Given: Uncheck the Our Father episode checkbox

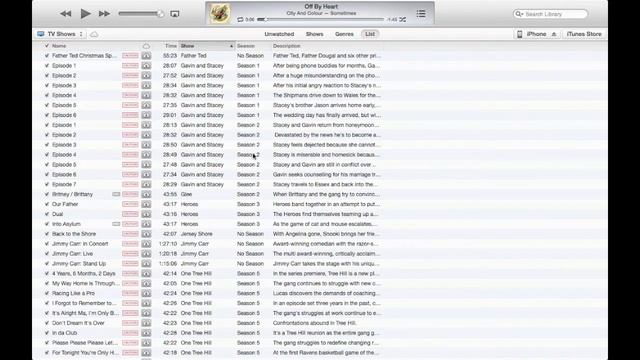Looking at the screenshot, I should 47,204.
